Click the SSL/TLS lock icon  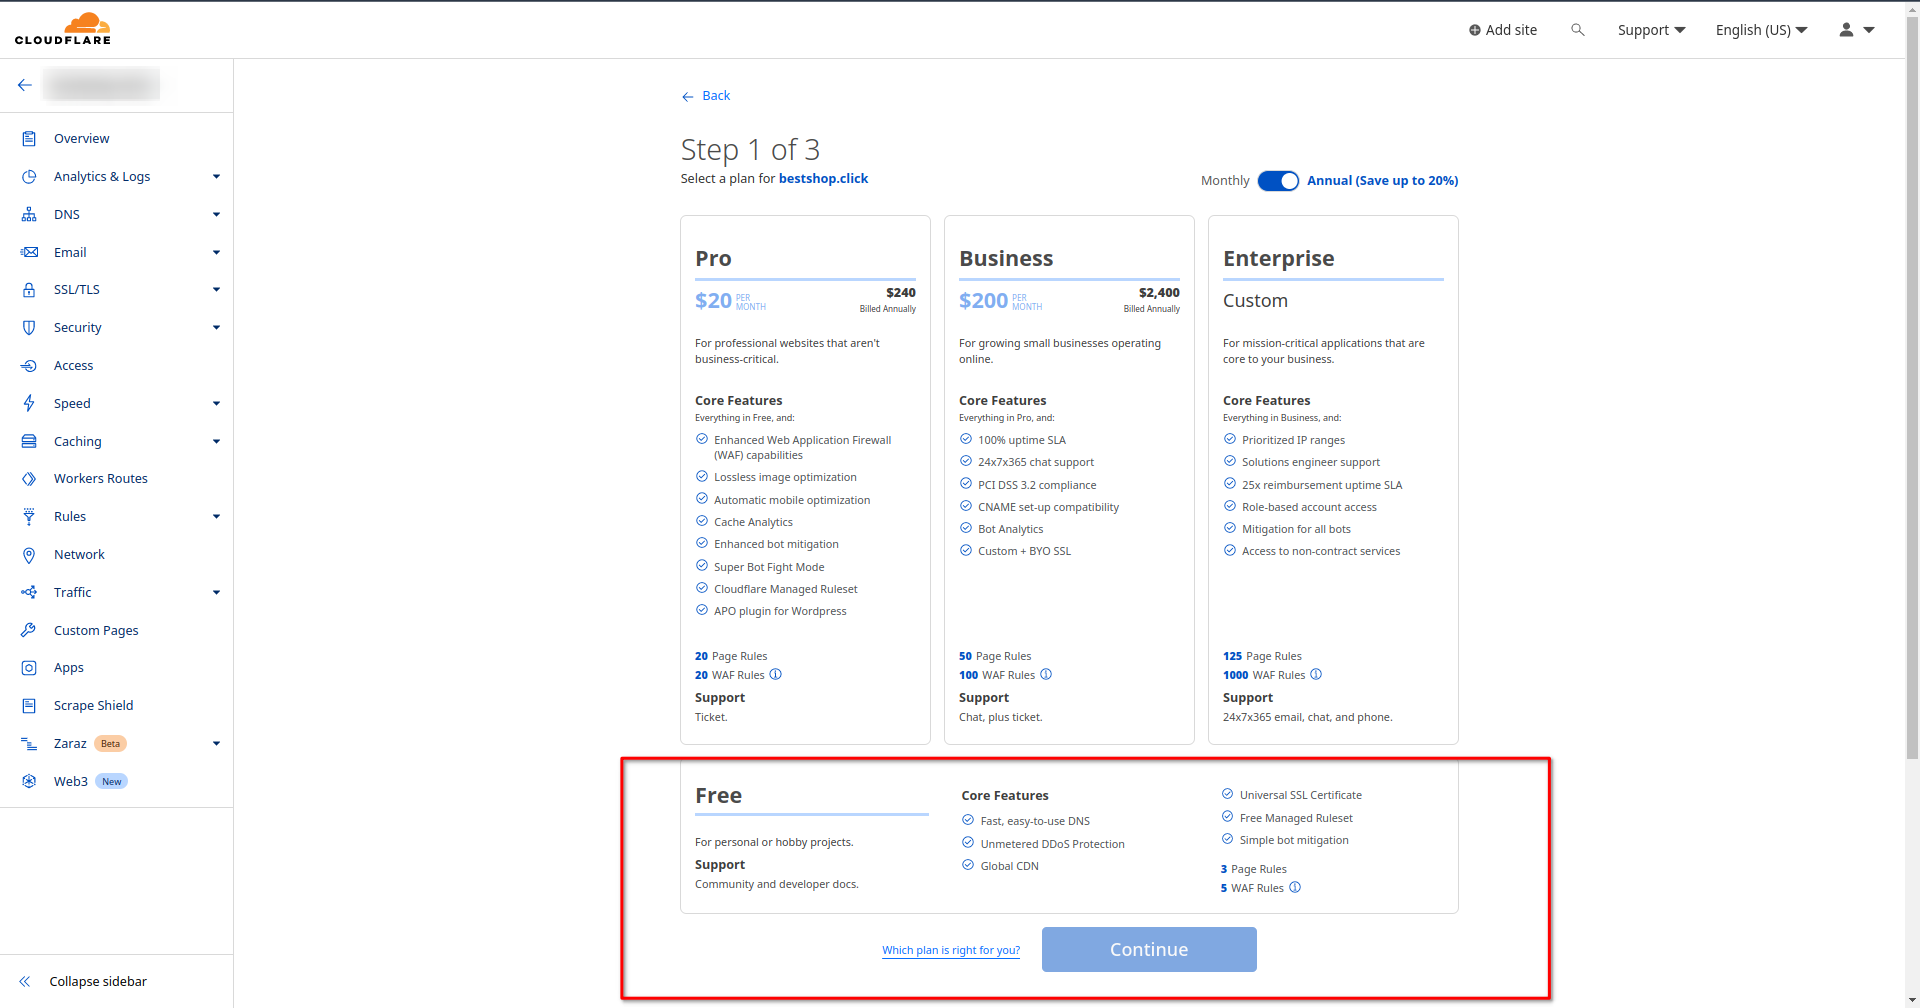pyautogui.click(x=29, y=290)
